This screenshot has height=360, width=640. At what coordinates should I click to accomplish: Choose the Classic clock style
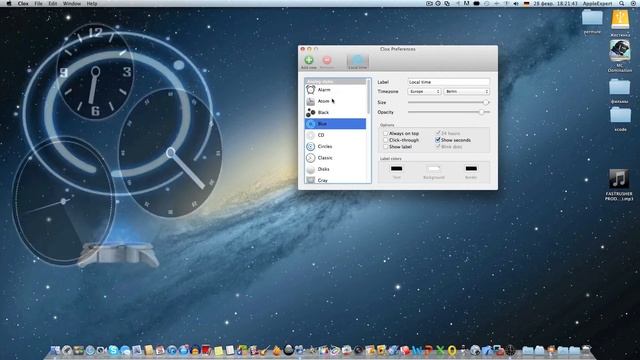336,158
